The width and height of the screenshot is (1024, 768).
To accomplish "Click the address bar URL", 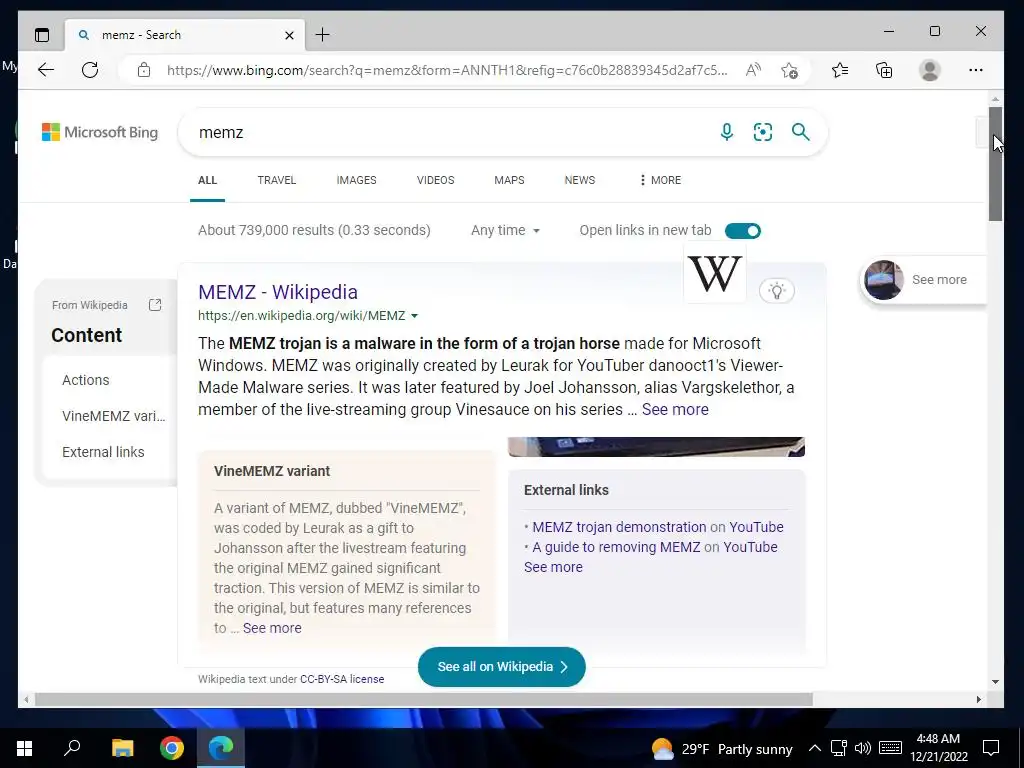I will [447, 71].
